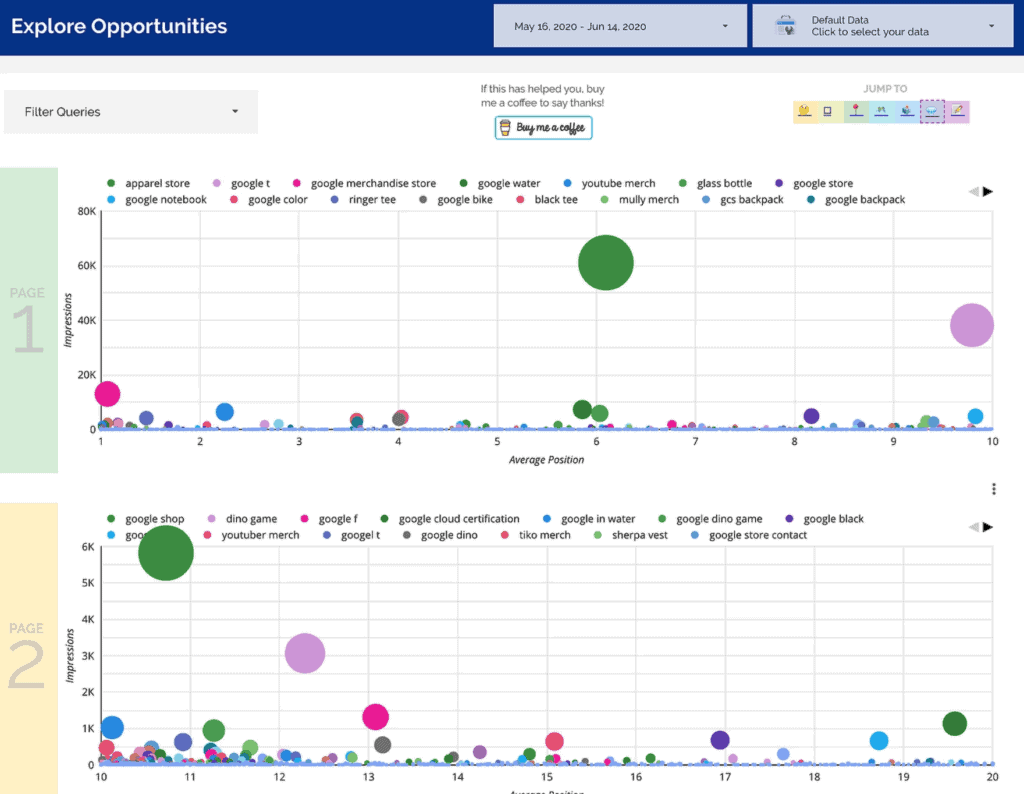Show previous legend page in Page 1 chart
Screen dimensions: 1024x794
pyautogui.click(x=974, y=191)
